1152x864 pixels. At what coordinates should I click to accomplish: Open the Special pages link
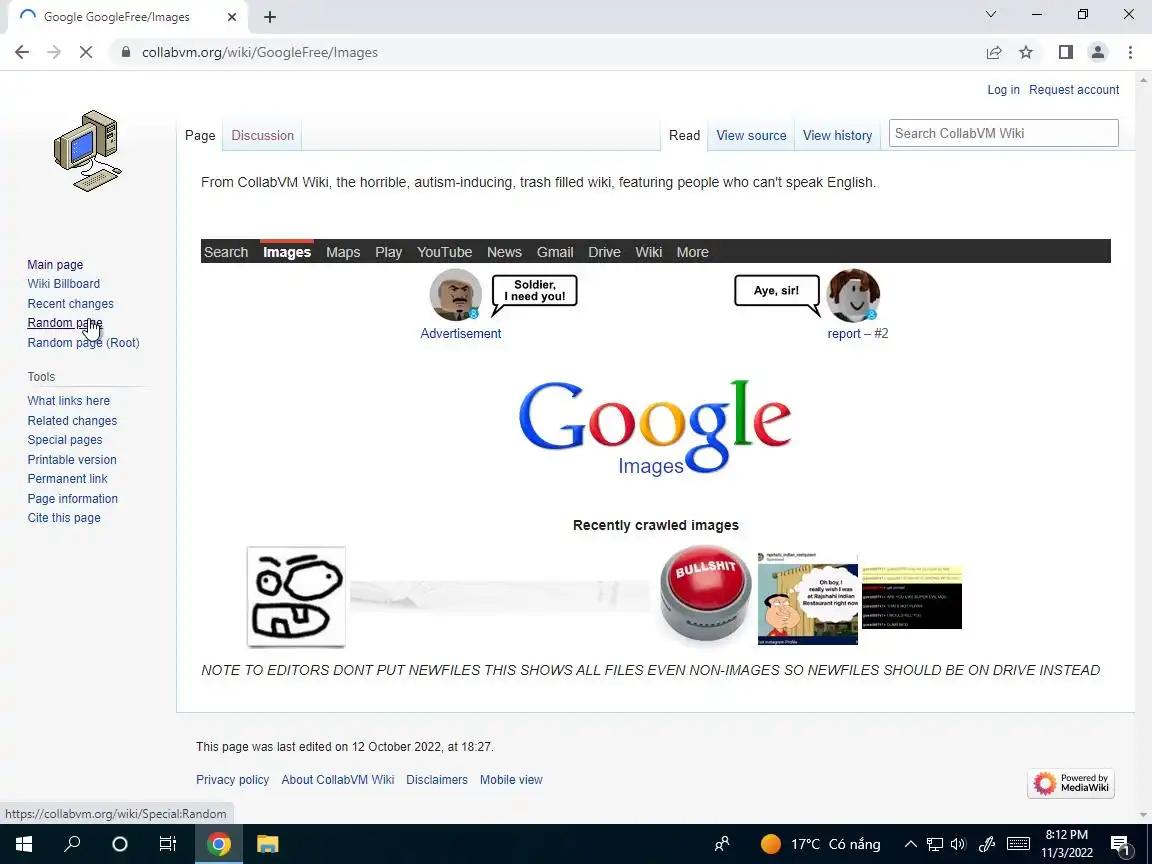(x=65, y=439)
